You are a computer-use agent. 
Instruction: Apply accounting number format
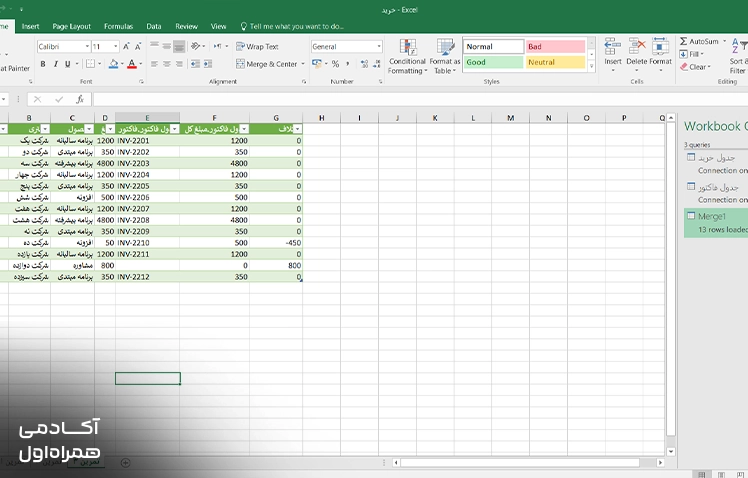point(316,64)
